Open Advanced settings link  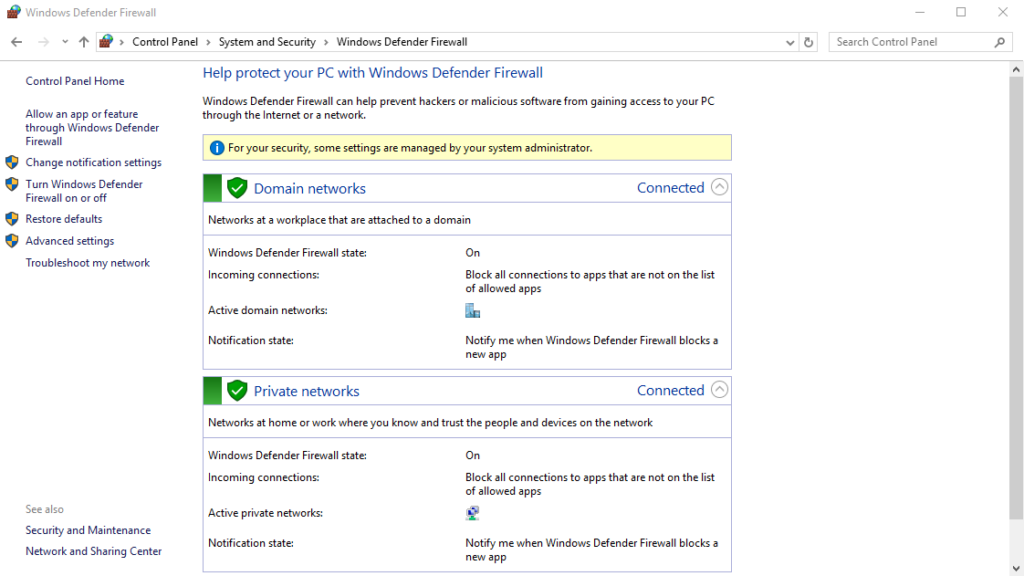point(70,241)
